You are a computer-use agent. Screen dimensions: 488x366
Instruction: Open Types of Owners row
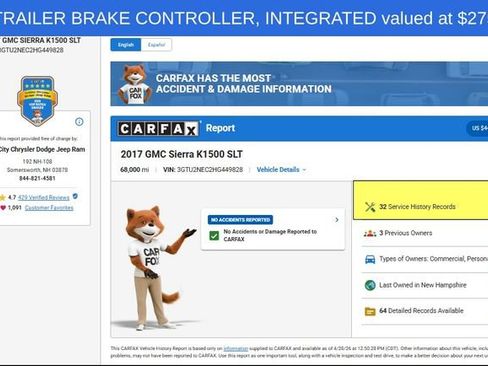pyautogui.click(x=425, y=259)
